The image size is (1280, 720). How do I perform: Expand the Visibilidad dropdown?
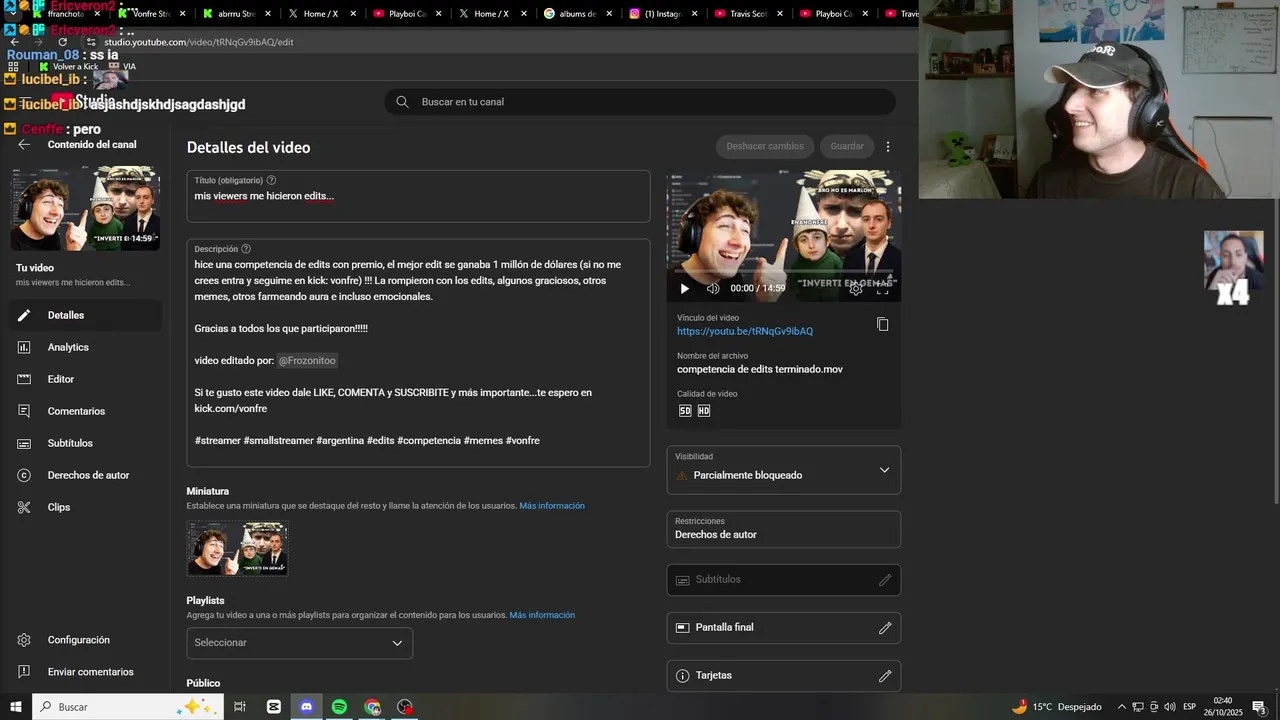click(784, 470)
